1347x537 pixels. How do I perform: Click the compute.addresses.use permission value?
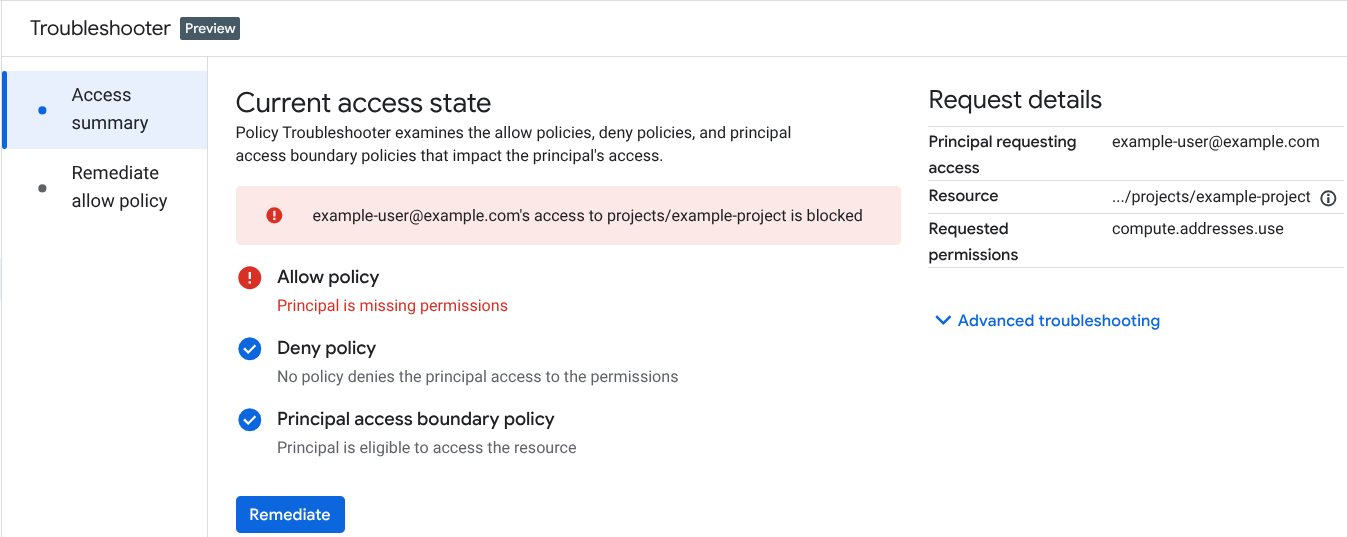click(x=1197, y=229)
